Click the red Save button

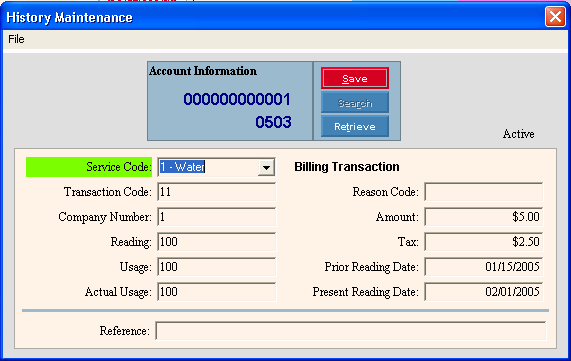355,78
